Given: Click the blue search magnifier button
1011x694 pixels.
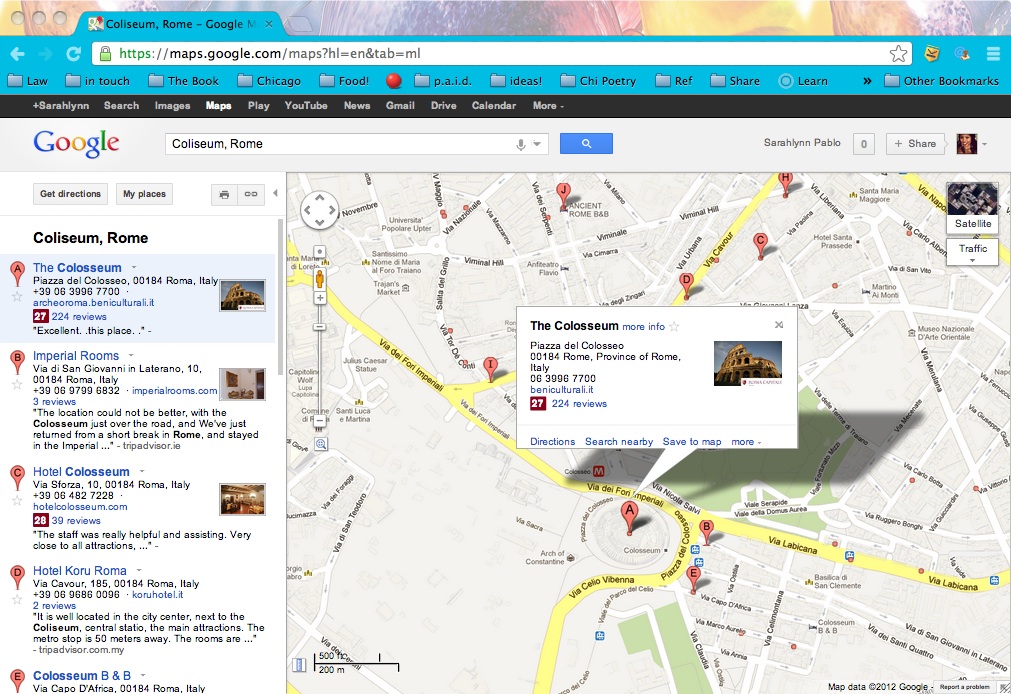Looking at the screenshot, I should pyautogui.click(x=586, y=143).
